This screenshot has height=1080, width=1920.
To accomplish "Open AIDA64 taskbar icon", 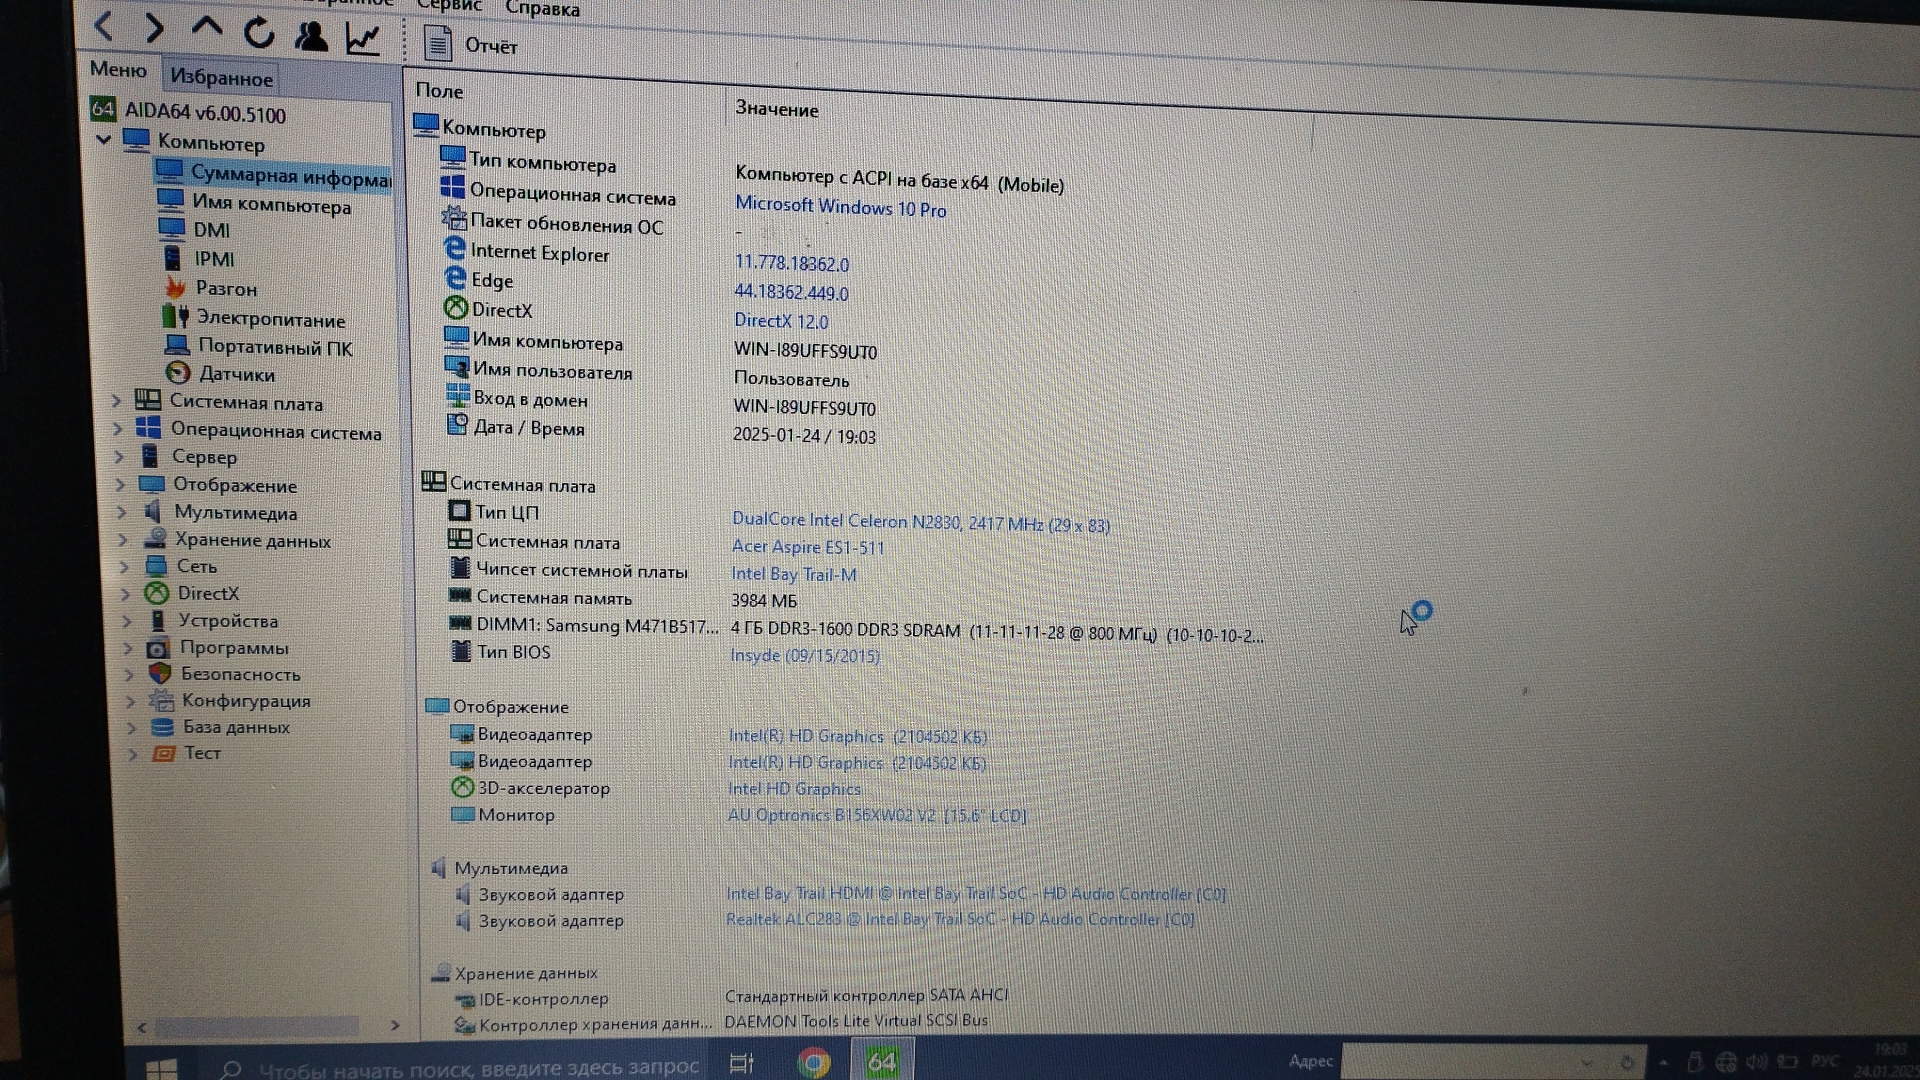I will point(881,1061).
